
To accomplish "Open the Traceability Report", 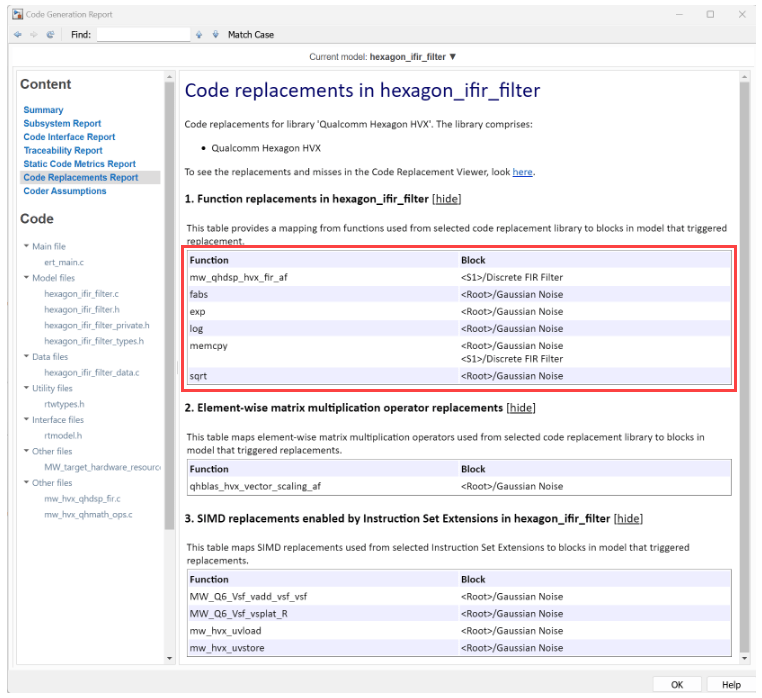I will [63, 151].
